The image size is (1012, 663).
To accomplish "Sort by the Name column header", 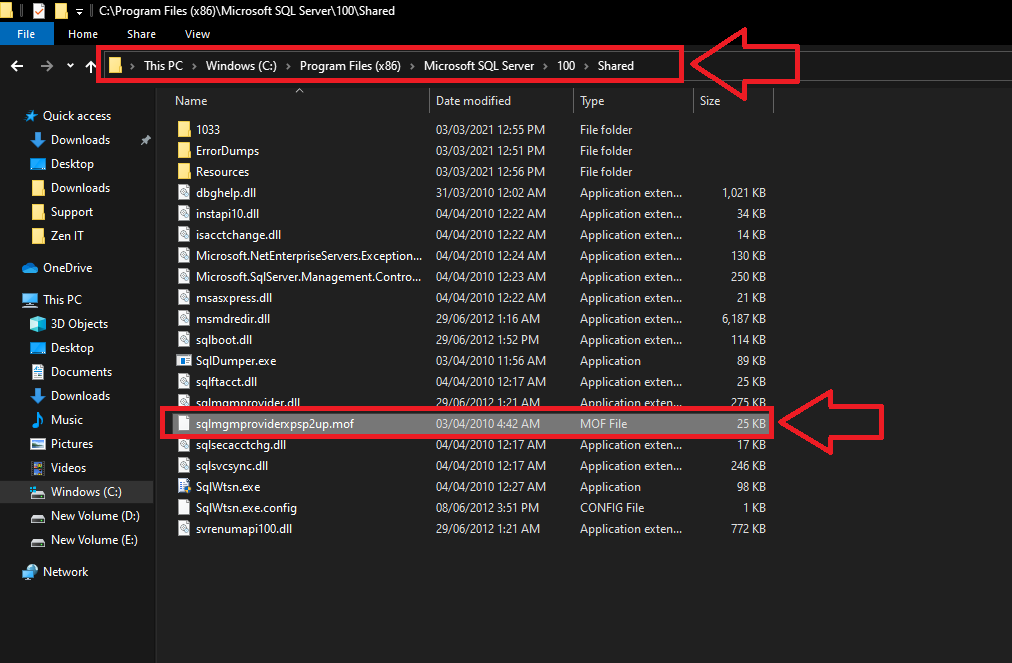I will pyautogui.click(x=191, y=101).
